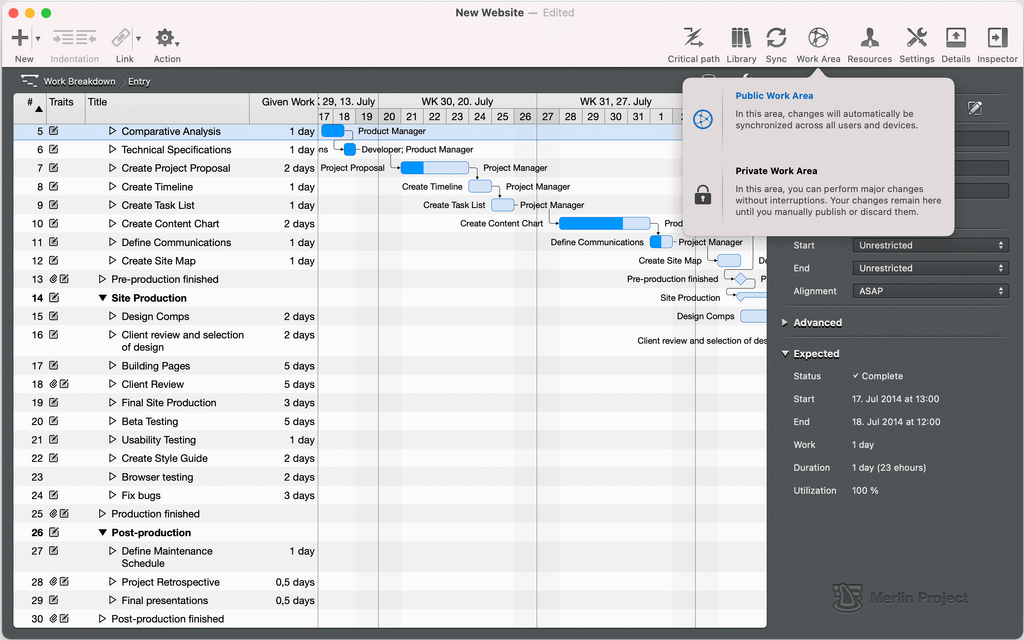Open the Start Unrestricted dropdown

tap(931, 245)
